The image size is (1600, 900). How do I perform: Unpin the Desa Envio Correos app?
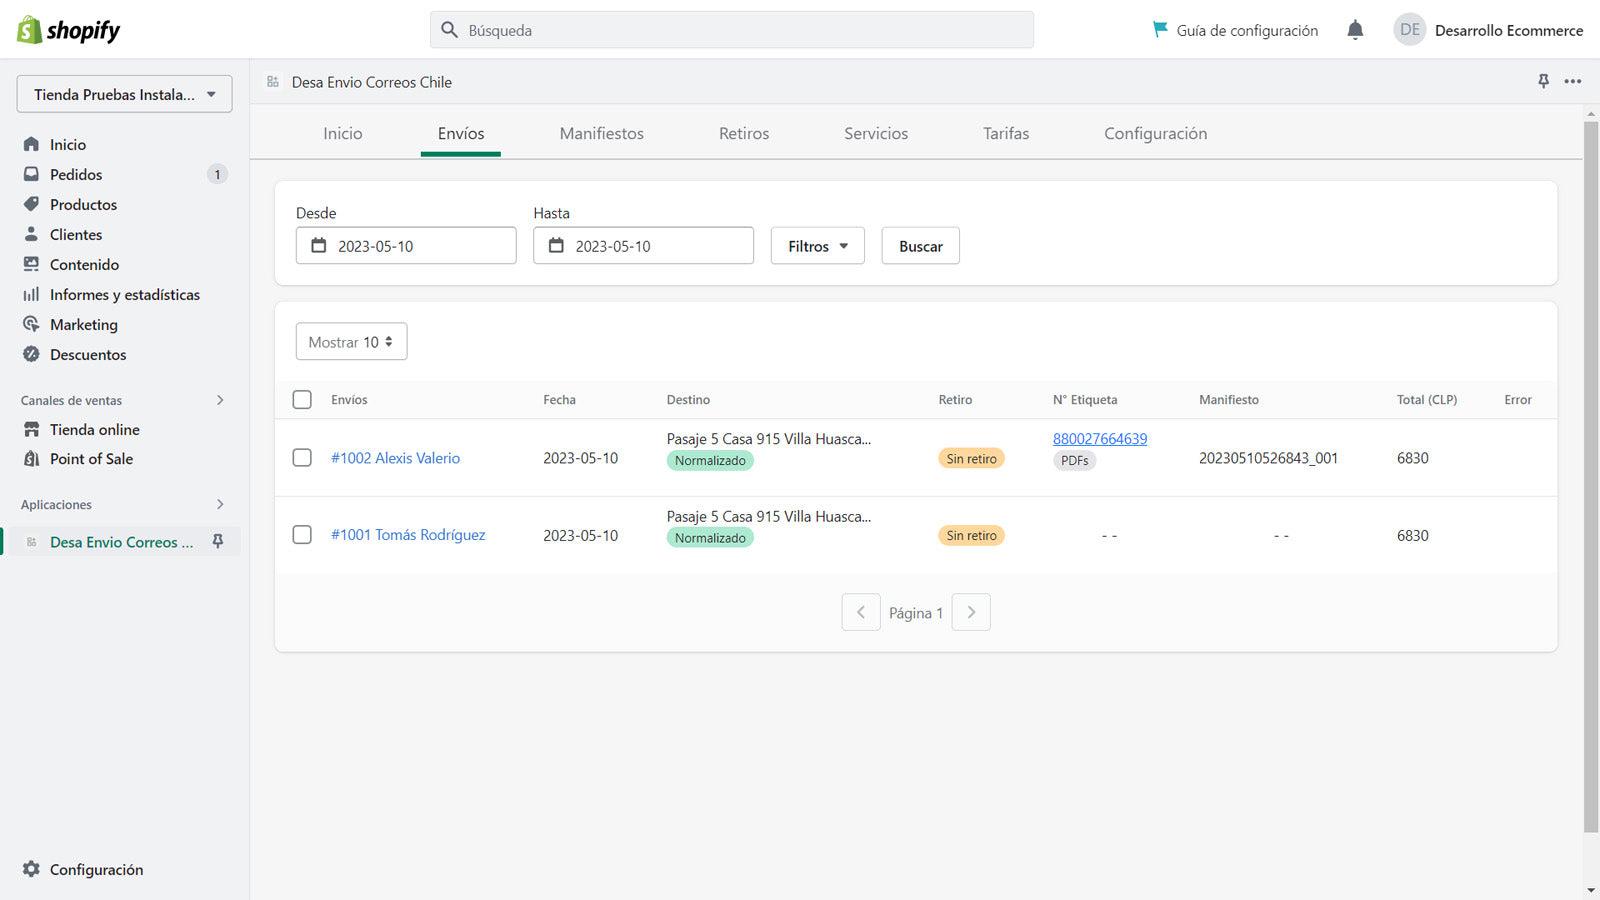(218, 541)
